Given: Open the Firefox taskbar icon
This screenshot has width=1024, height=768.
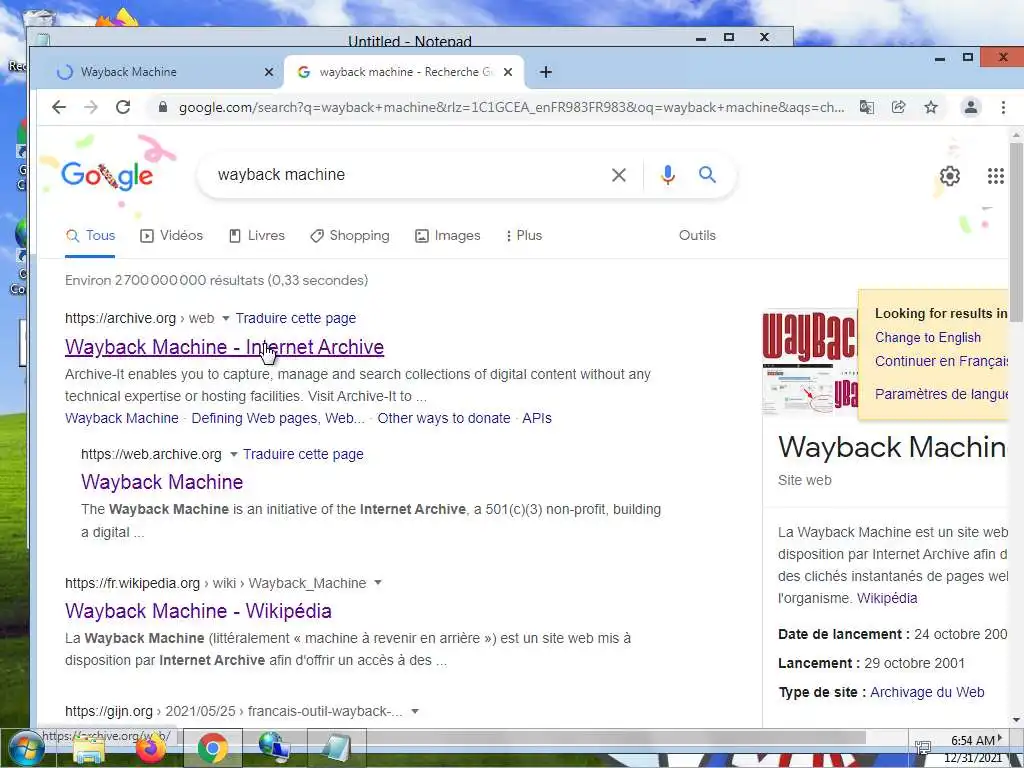Looking at the screenshot, I should (151, 748).
